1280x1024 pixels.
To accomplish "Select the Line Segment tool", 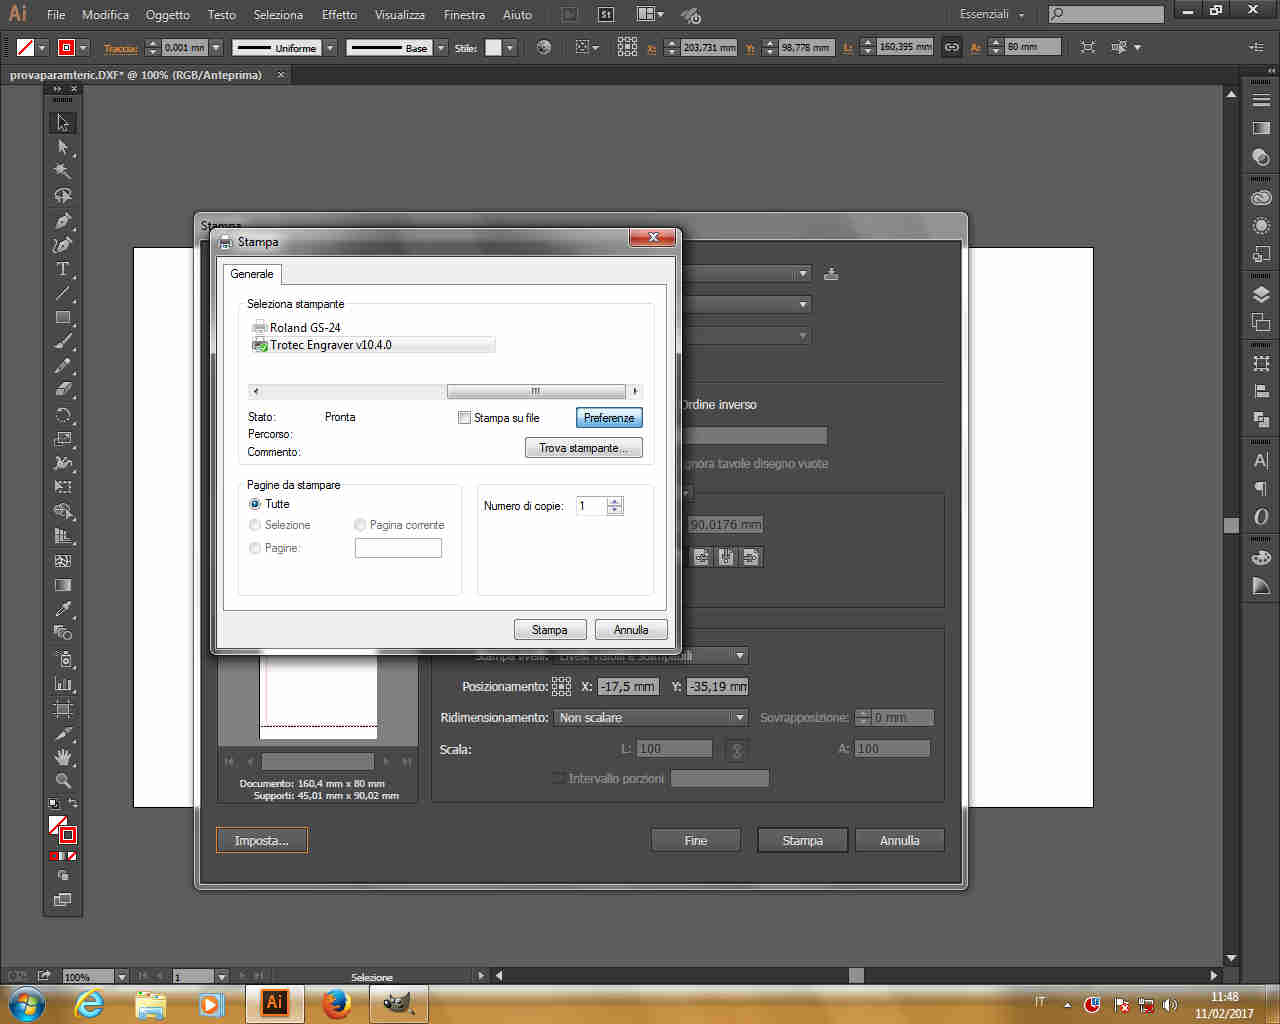I will (62, 293).
